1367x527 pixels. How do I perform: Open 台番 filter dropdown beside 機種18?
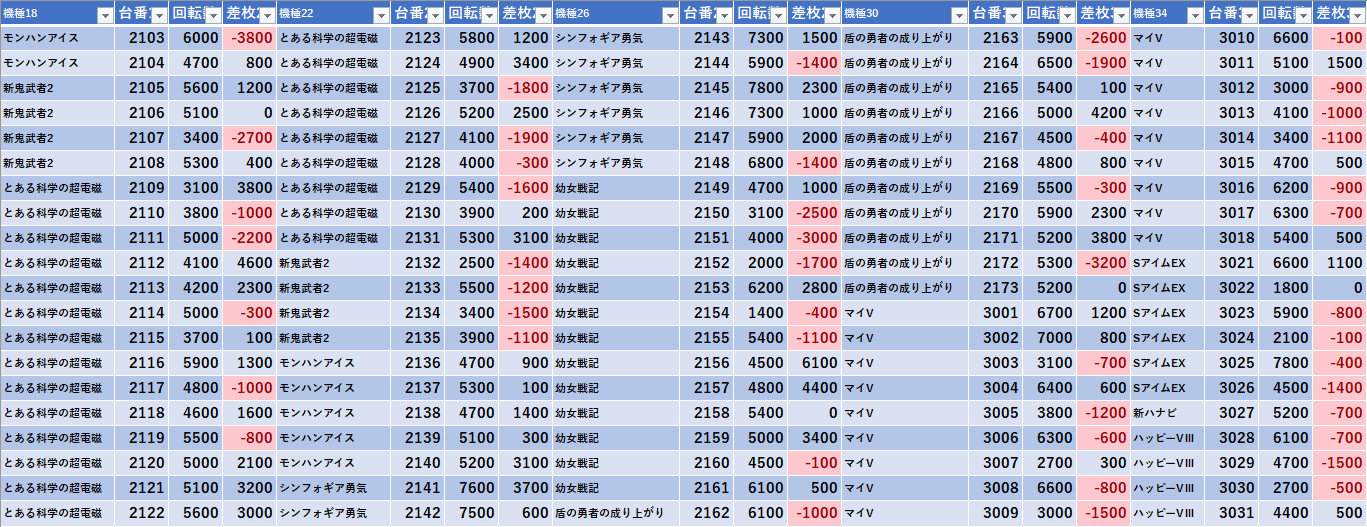click(x=159, y=15)
